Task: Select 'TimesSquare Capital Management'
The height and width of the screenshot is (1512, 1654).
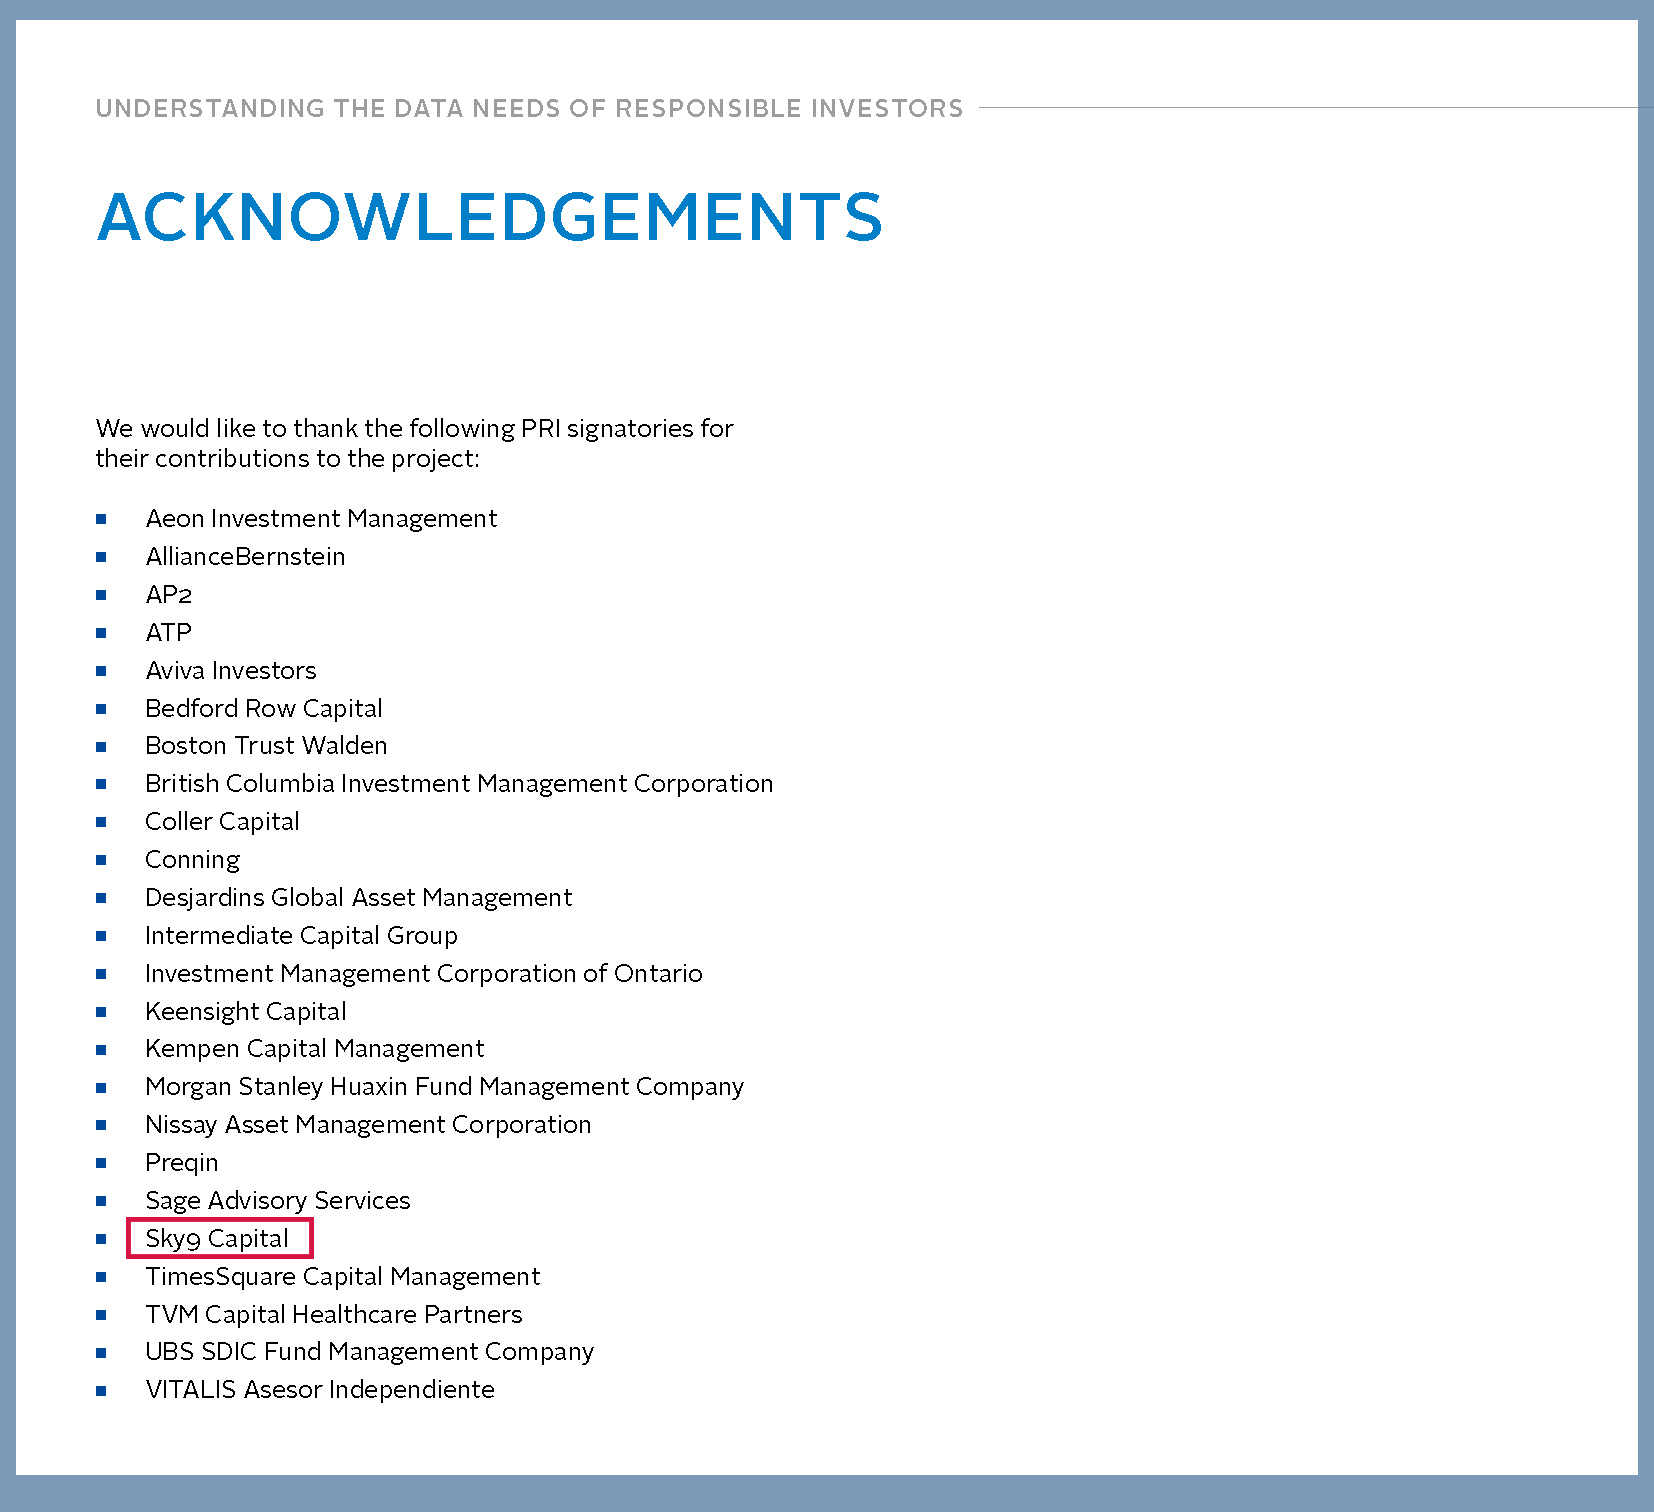Action: (343, 1277)
